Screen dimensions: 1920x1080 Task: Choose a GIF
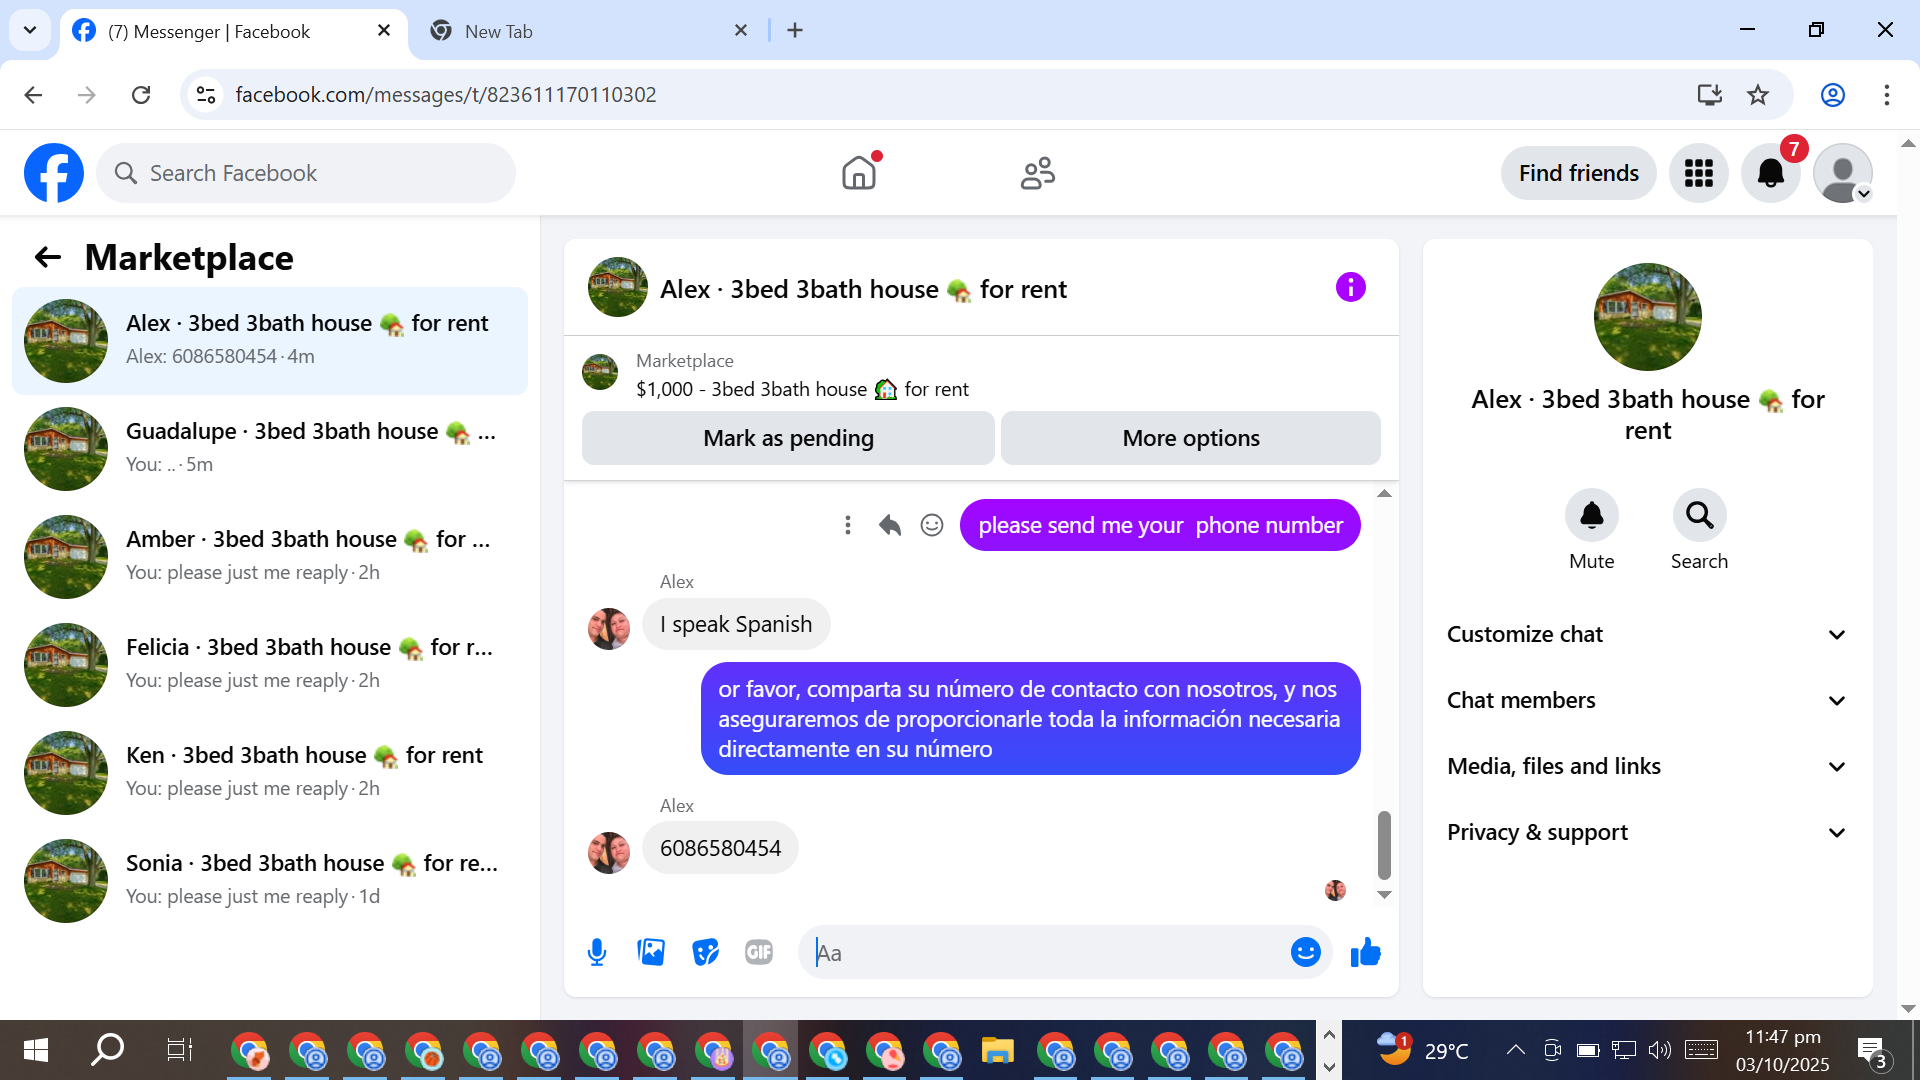click(x=759, y=953)
